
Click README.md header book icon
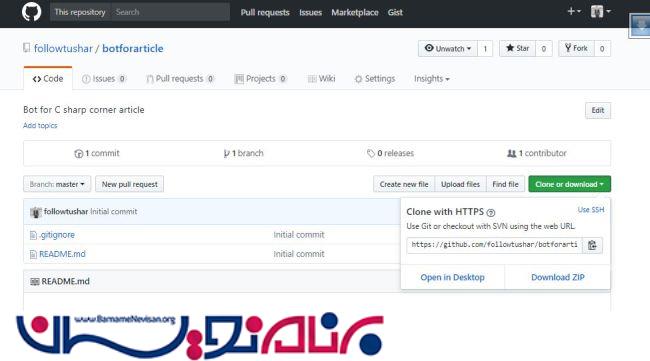coord(35,281)
